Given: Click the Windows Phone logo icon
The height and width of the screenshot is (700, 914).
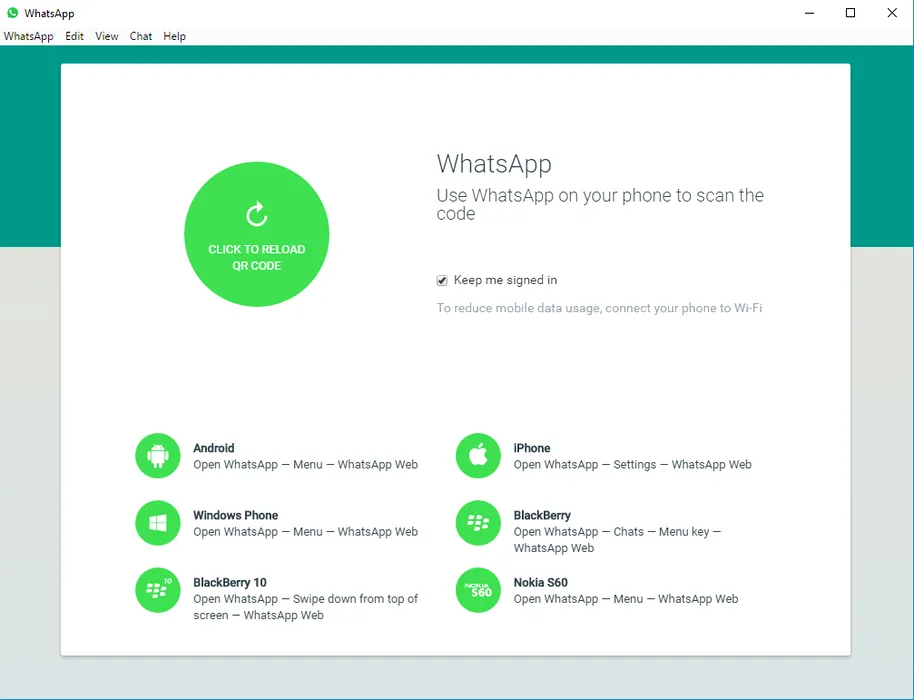Looking at the screenshot, I should tap(157, 523).
